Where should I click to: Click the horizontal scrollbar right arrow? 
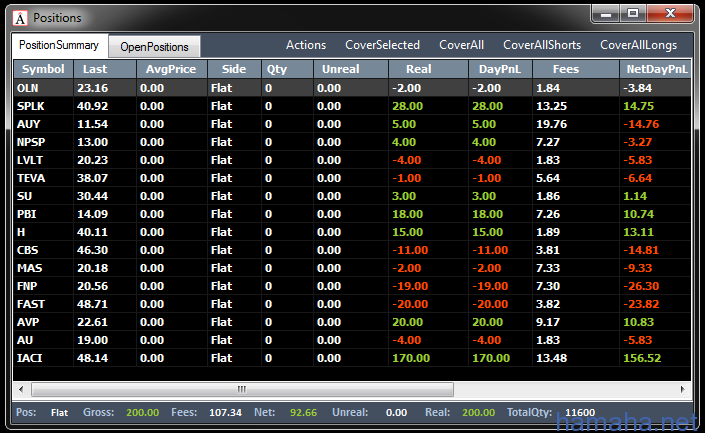pyautogui.click(x=683, y=389)
